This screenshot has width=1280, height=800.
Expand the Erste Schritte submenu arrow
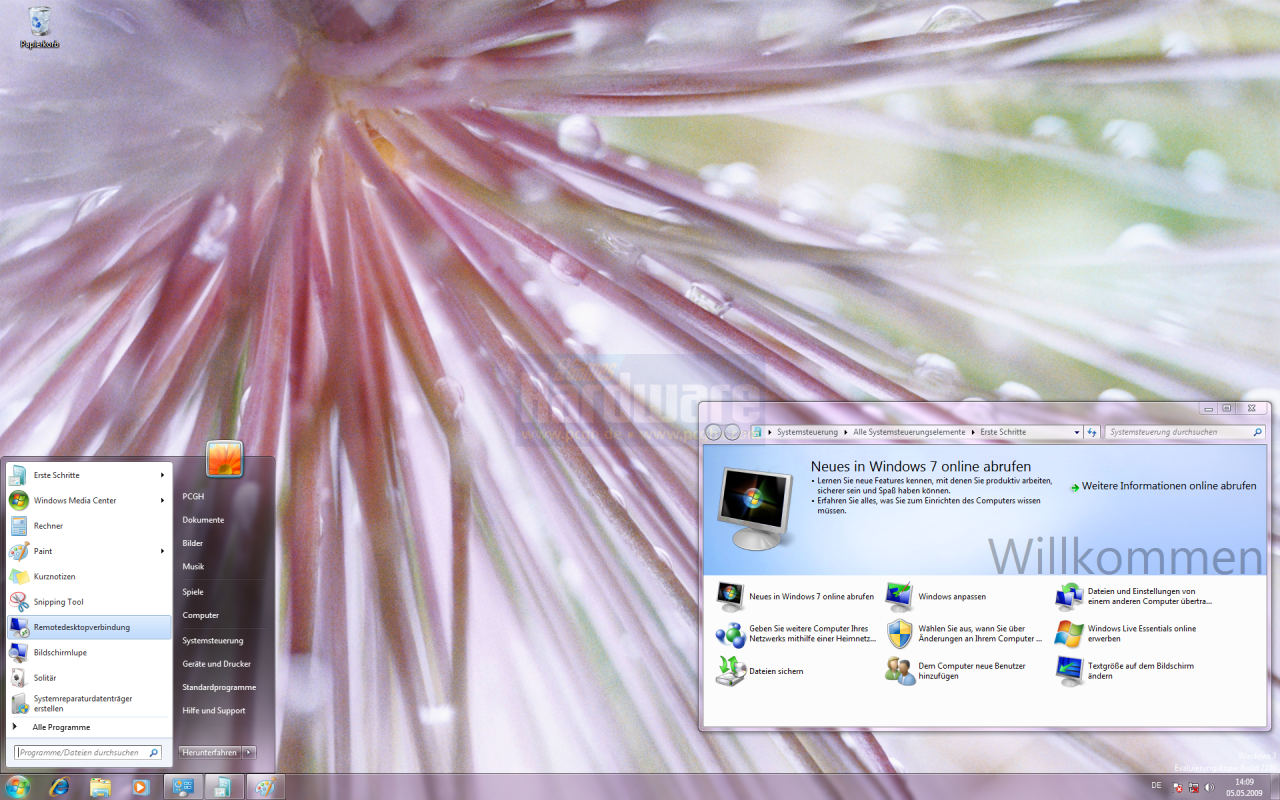pos(162,475)
